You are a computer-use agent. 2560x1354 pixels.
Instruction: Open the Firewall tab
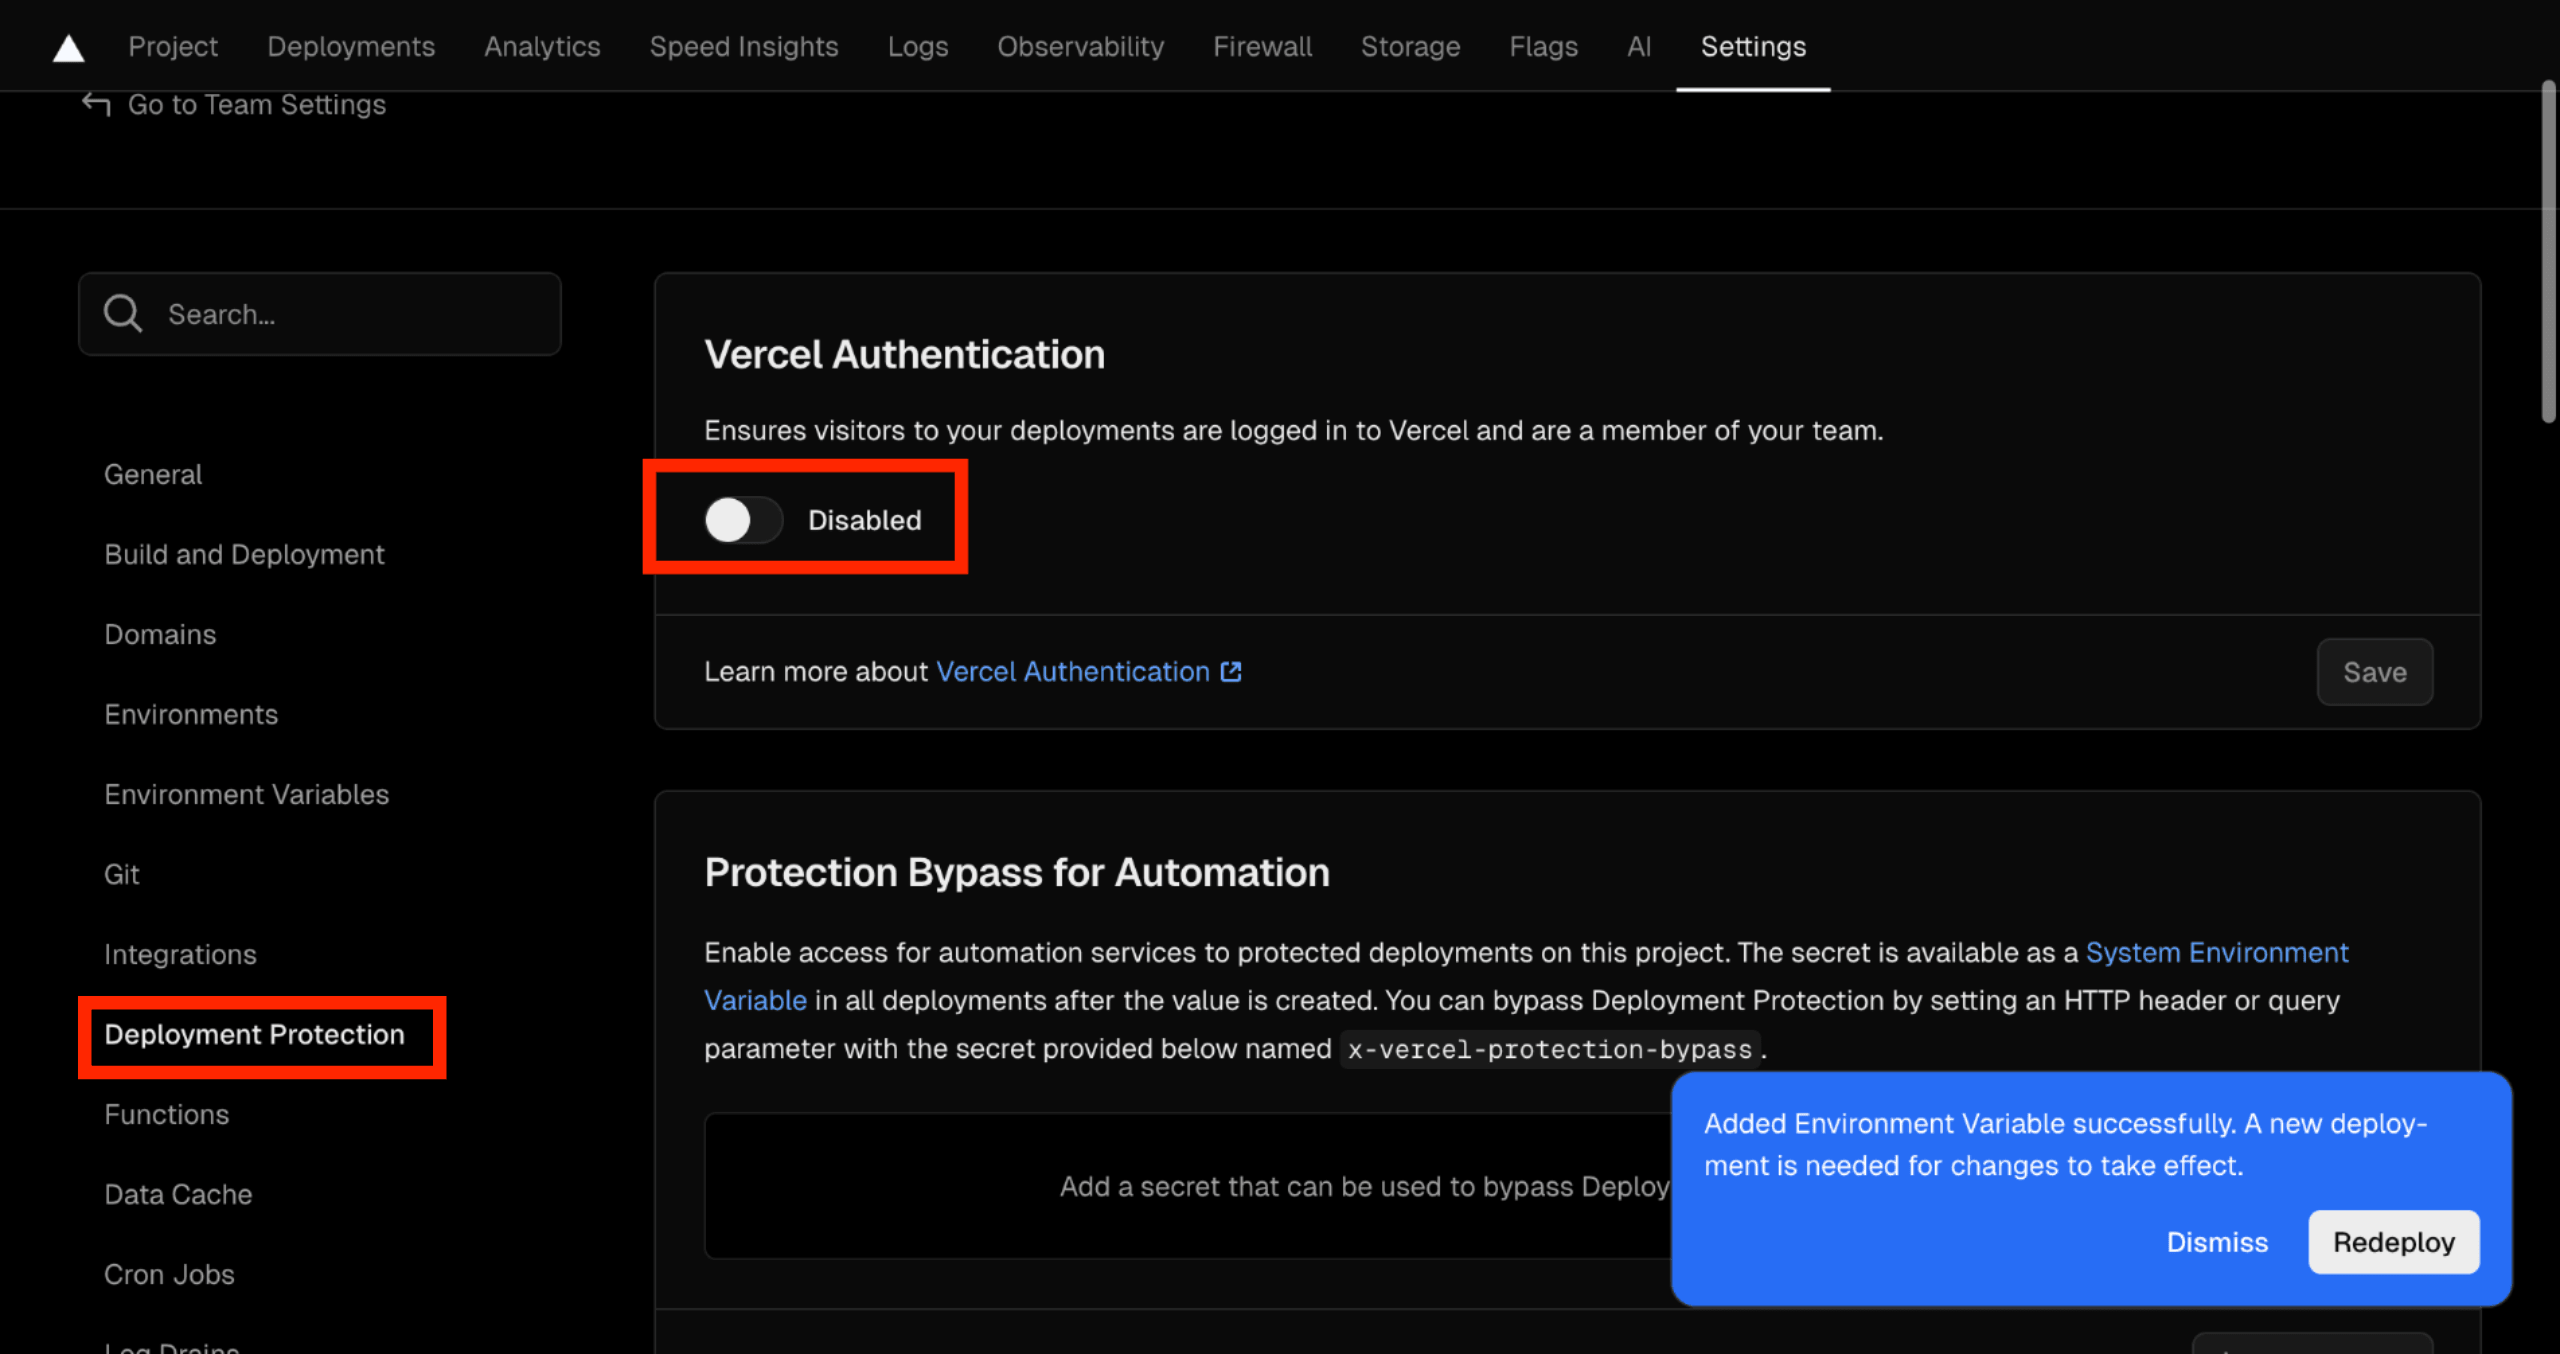pyautogui.click(x=1262, y=46)
